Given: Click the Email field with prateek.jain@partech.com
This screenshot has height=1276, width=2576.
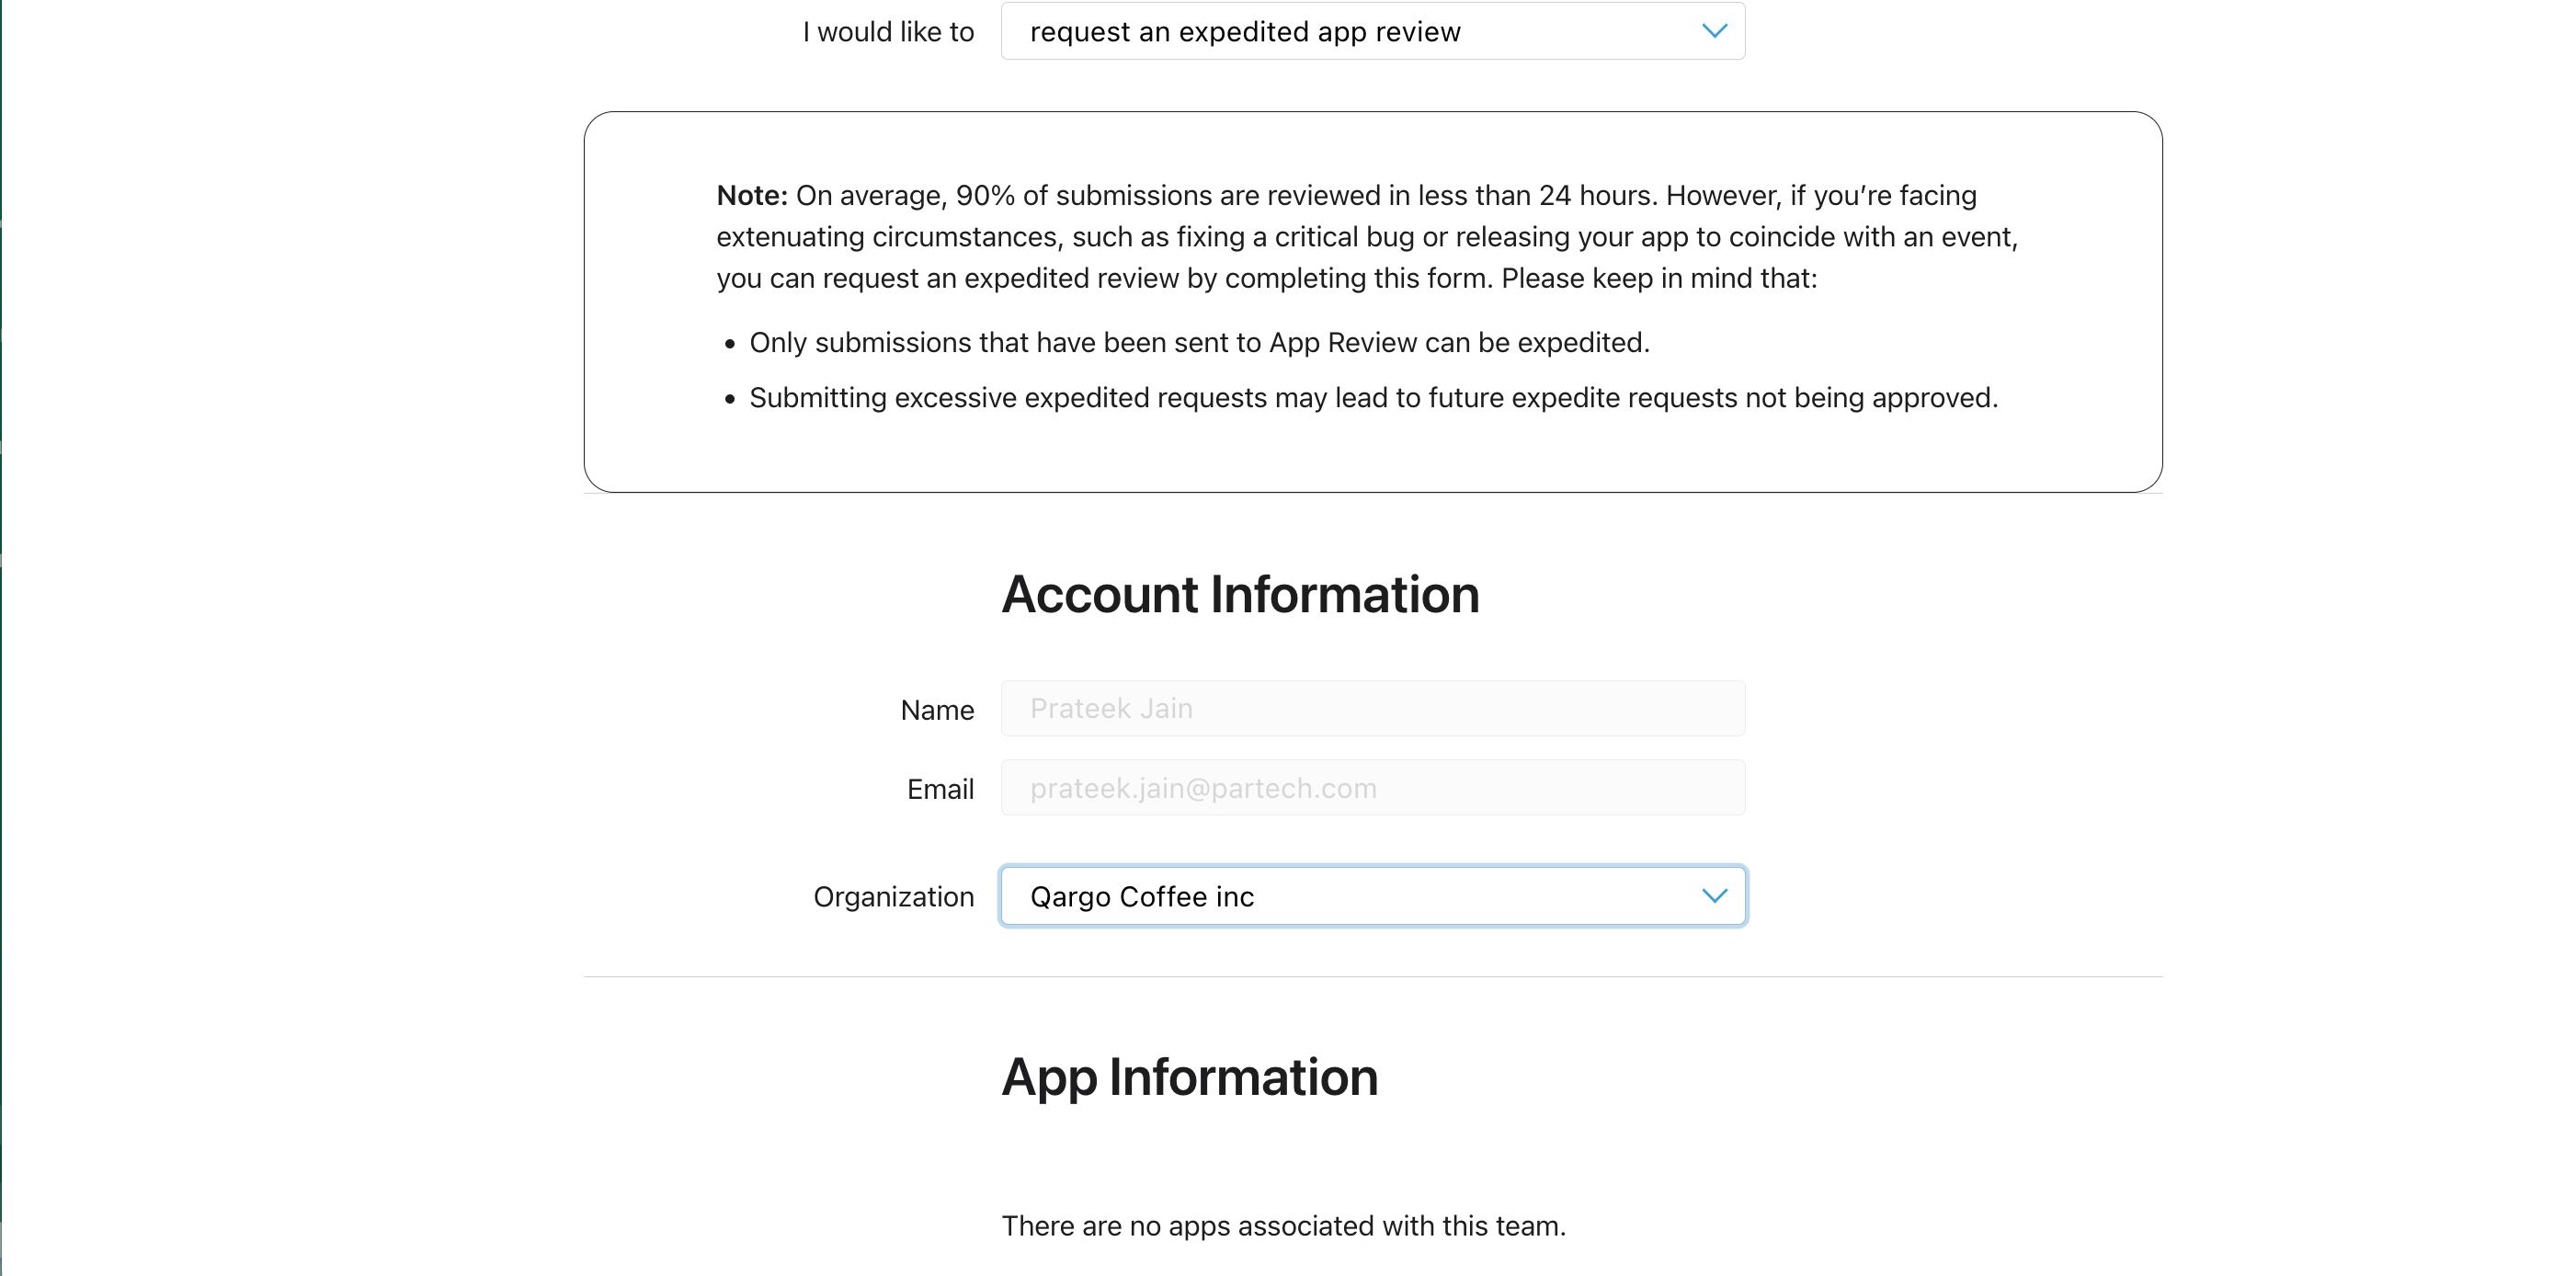Looking at the screenshot, I should (1372, 788).
